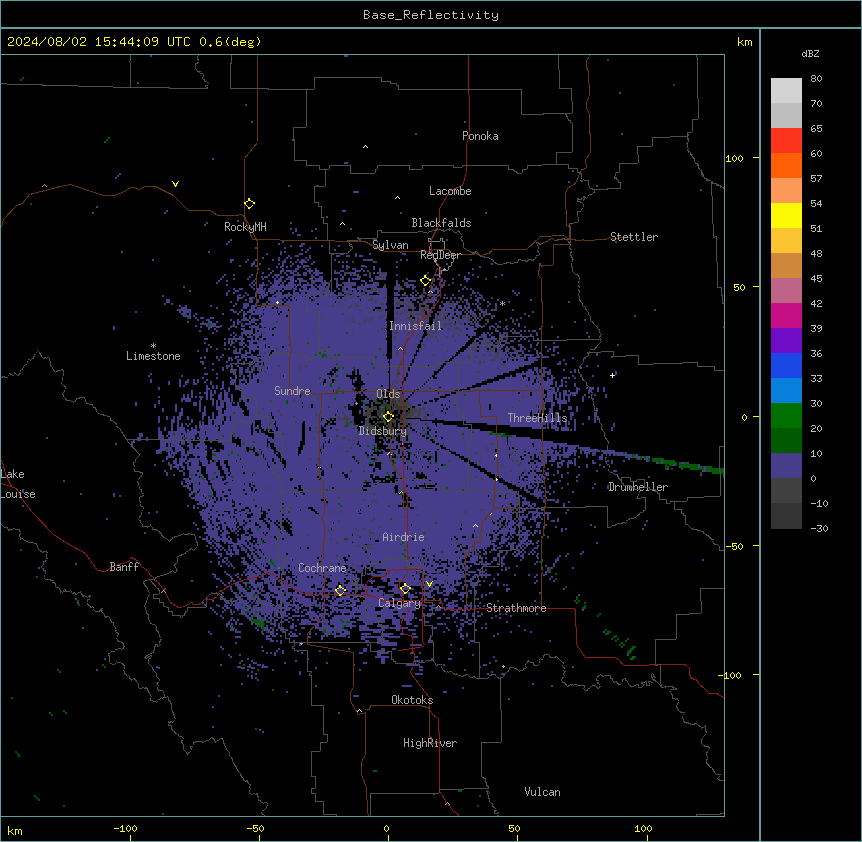Screen dimensions: 862x842
Task: Select the white caret marker west of Lacombe
Action: [x=397, y=198]
